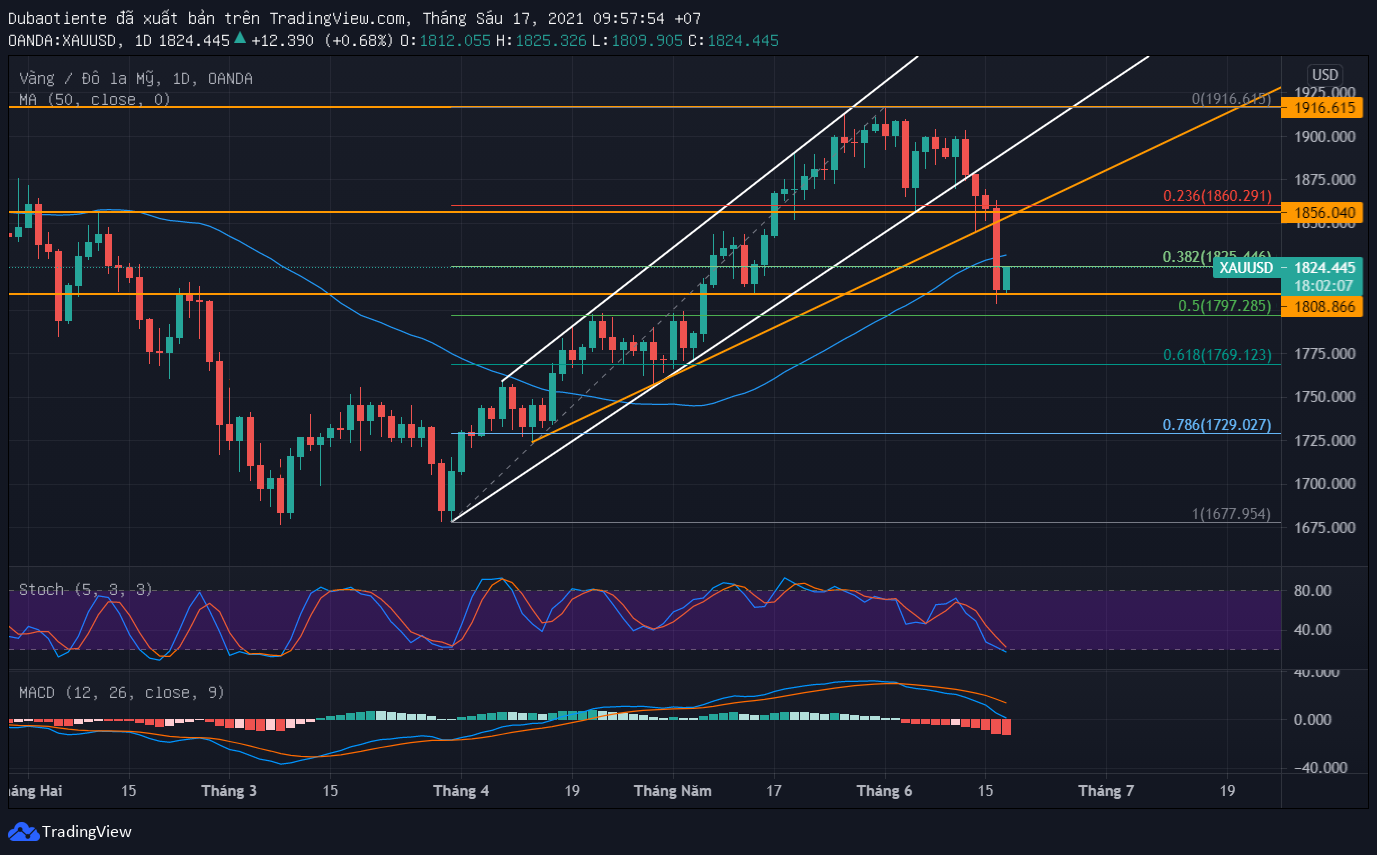This screenshot has width=1377, height=855.
Task: Click the 'Tháng Năm' date on time axis
Action: [673, 791]
